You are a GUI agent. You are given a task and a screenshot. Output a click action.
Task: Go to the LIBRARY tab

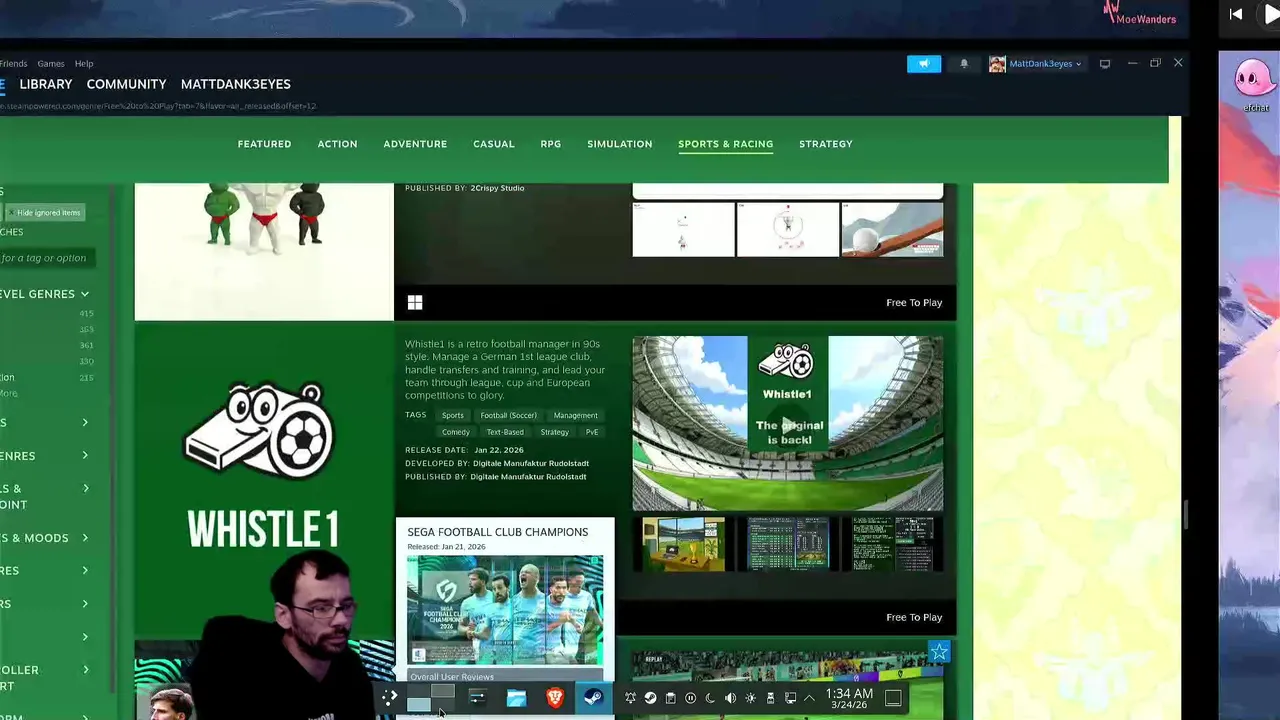coord(46,84)
